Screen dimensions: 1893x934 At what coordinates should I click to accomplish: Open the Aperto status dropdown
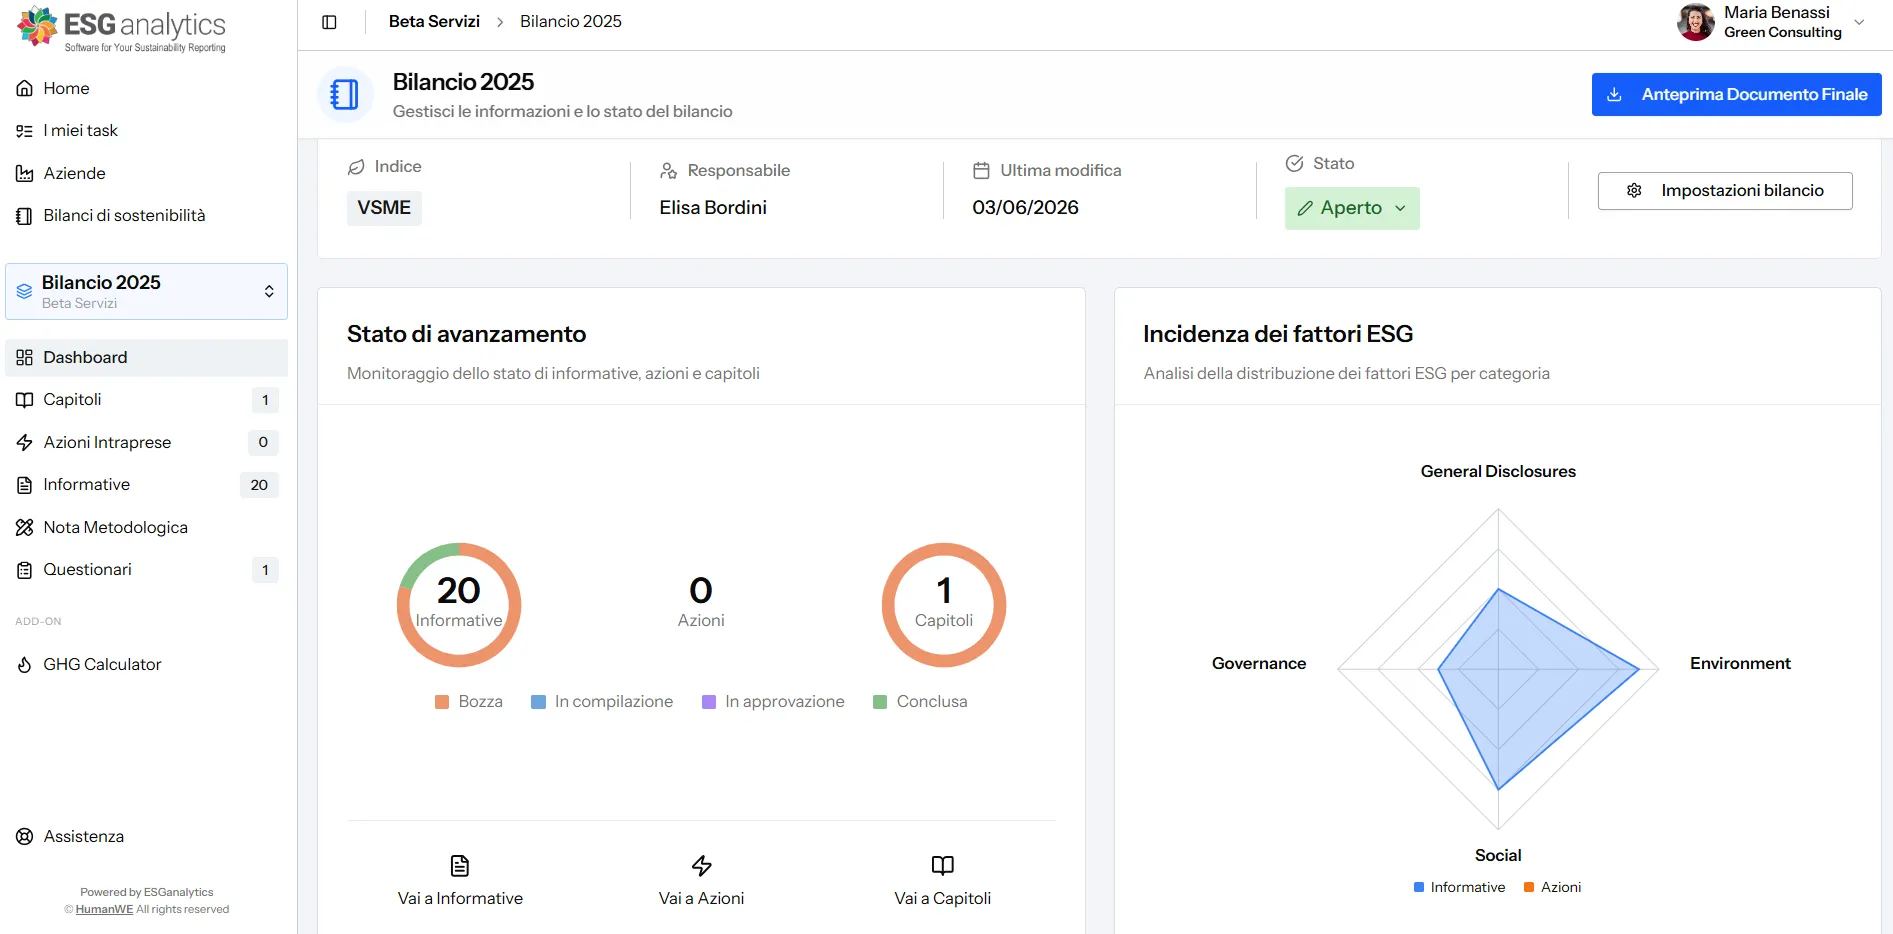tap(1352, 208)
